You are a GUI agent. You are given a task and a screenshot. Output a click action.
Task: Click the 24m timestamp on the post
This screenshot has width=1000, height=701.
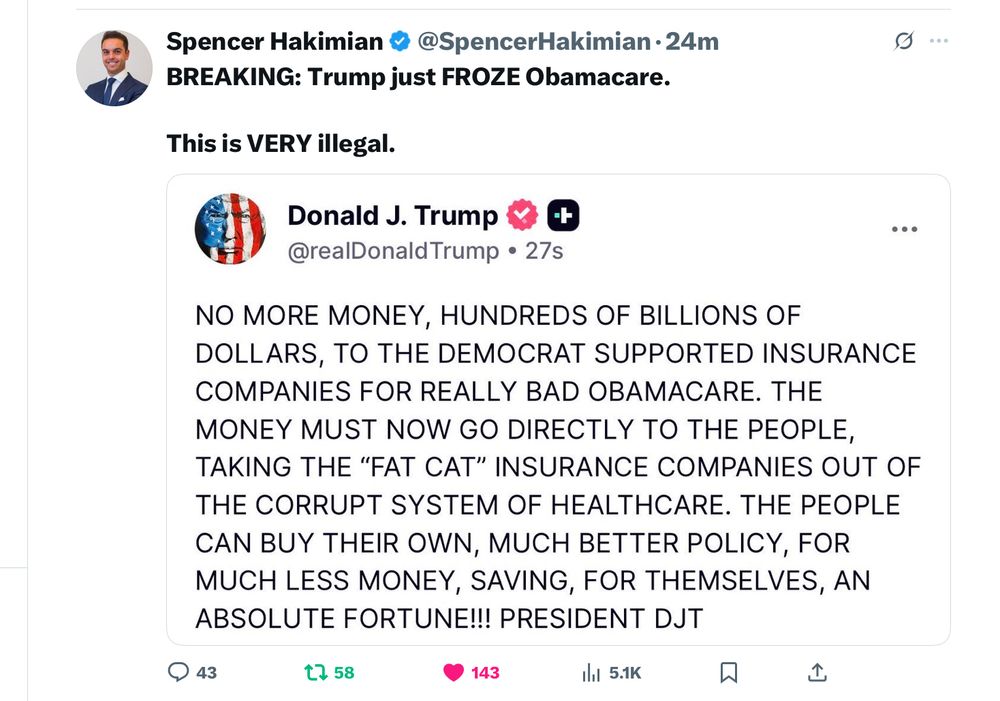coord(692,41)
